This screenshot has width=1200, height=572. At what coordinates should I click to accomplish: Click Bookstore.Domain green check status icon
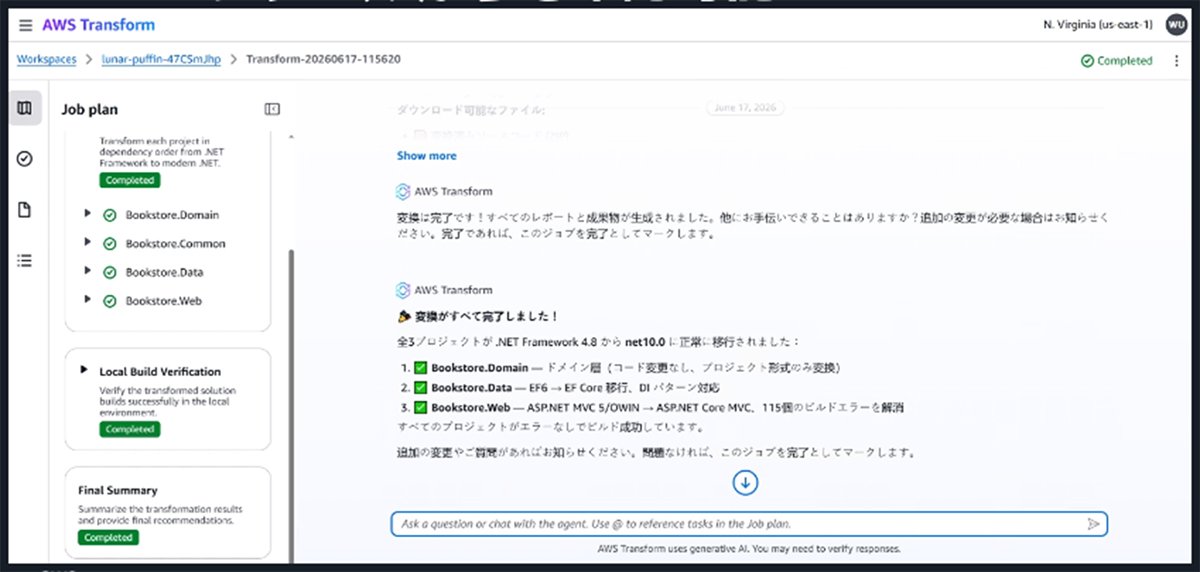tap(109, 215)
